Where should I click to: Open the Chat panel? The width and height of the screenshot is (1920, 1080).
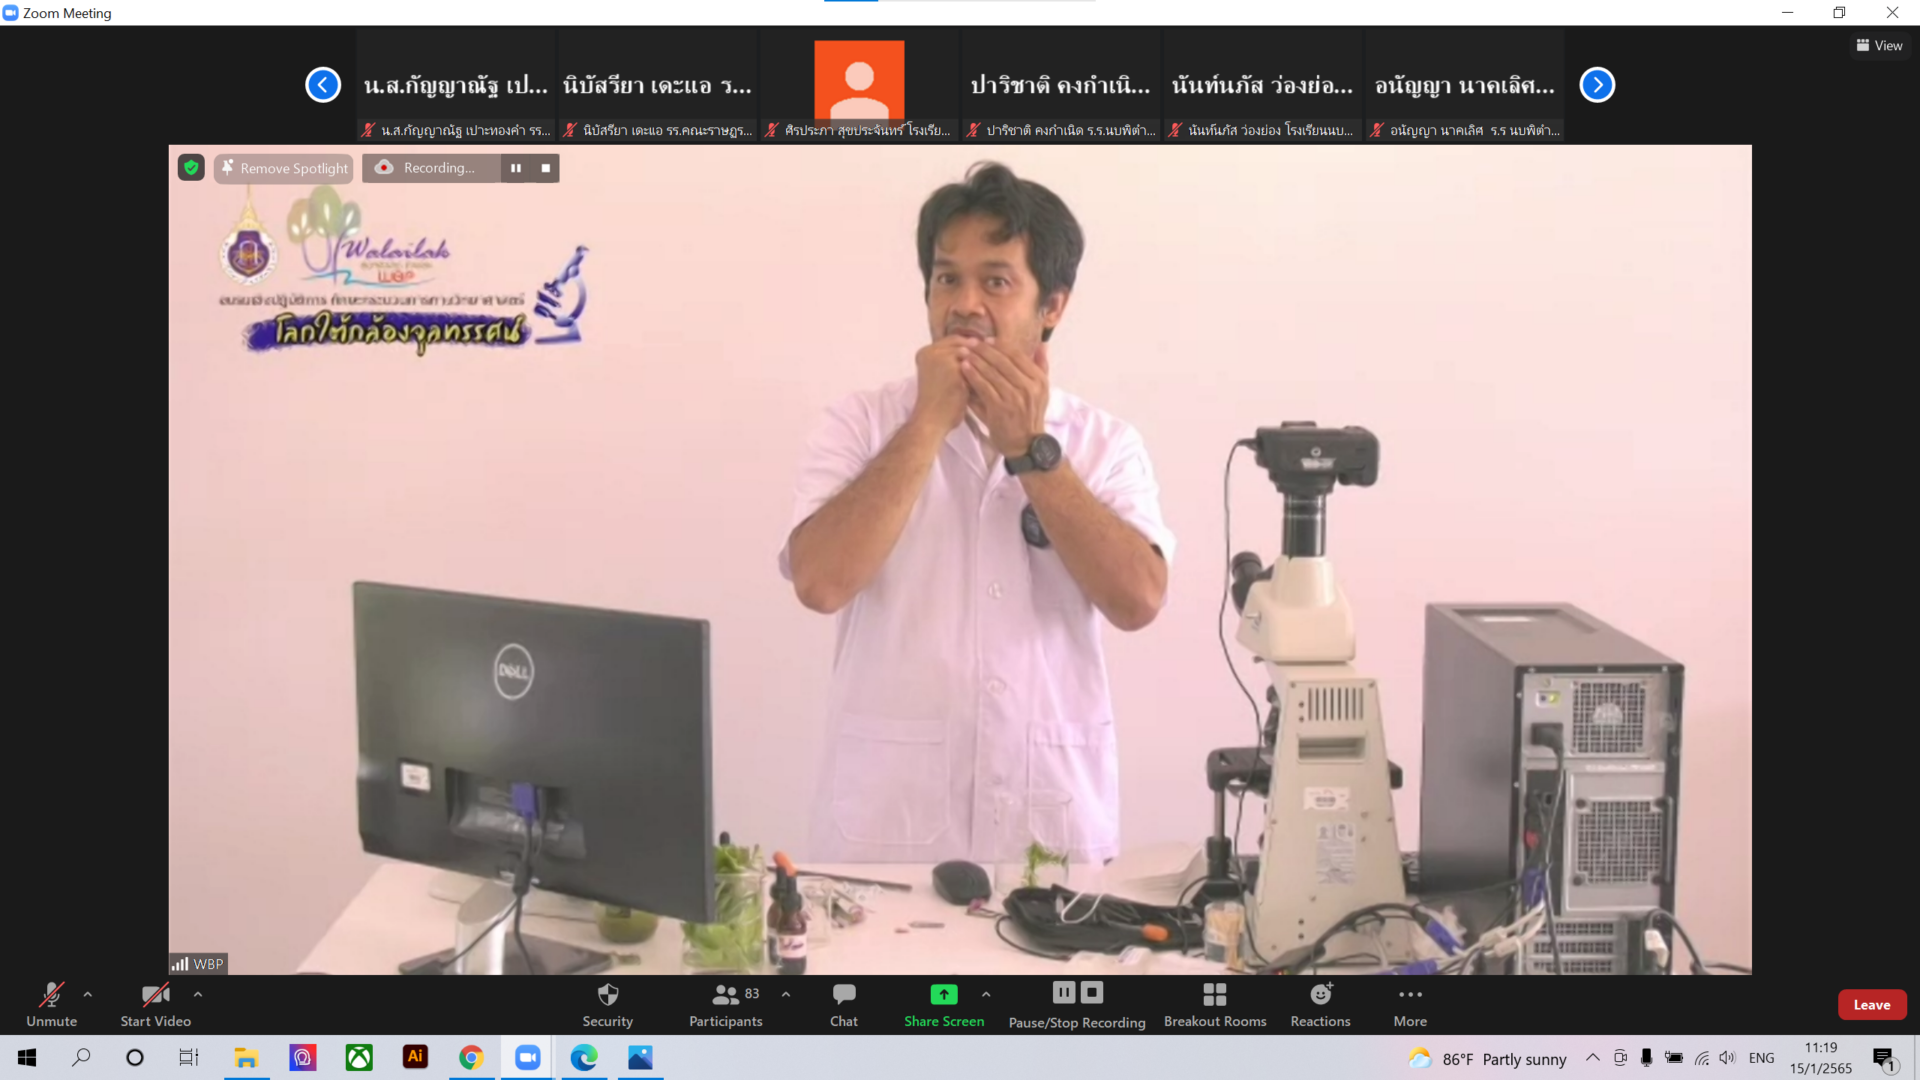[843, 1004]
